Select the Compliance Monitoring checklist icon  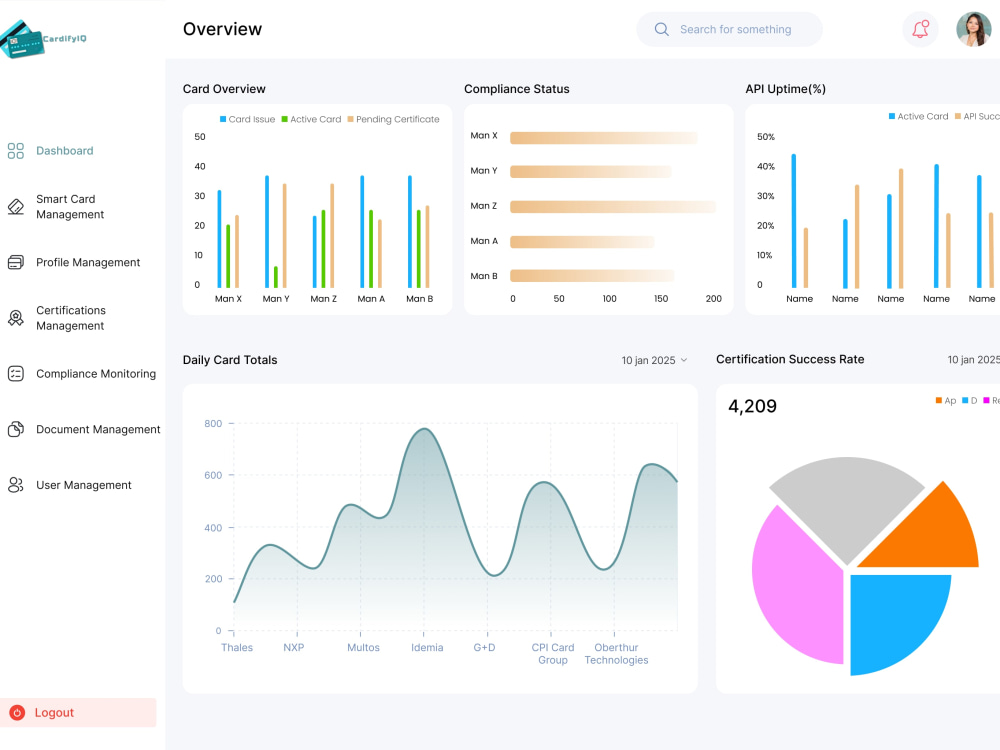click(15, 373)
